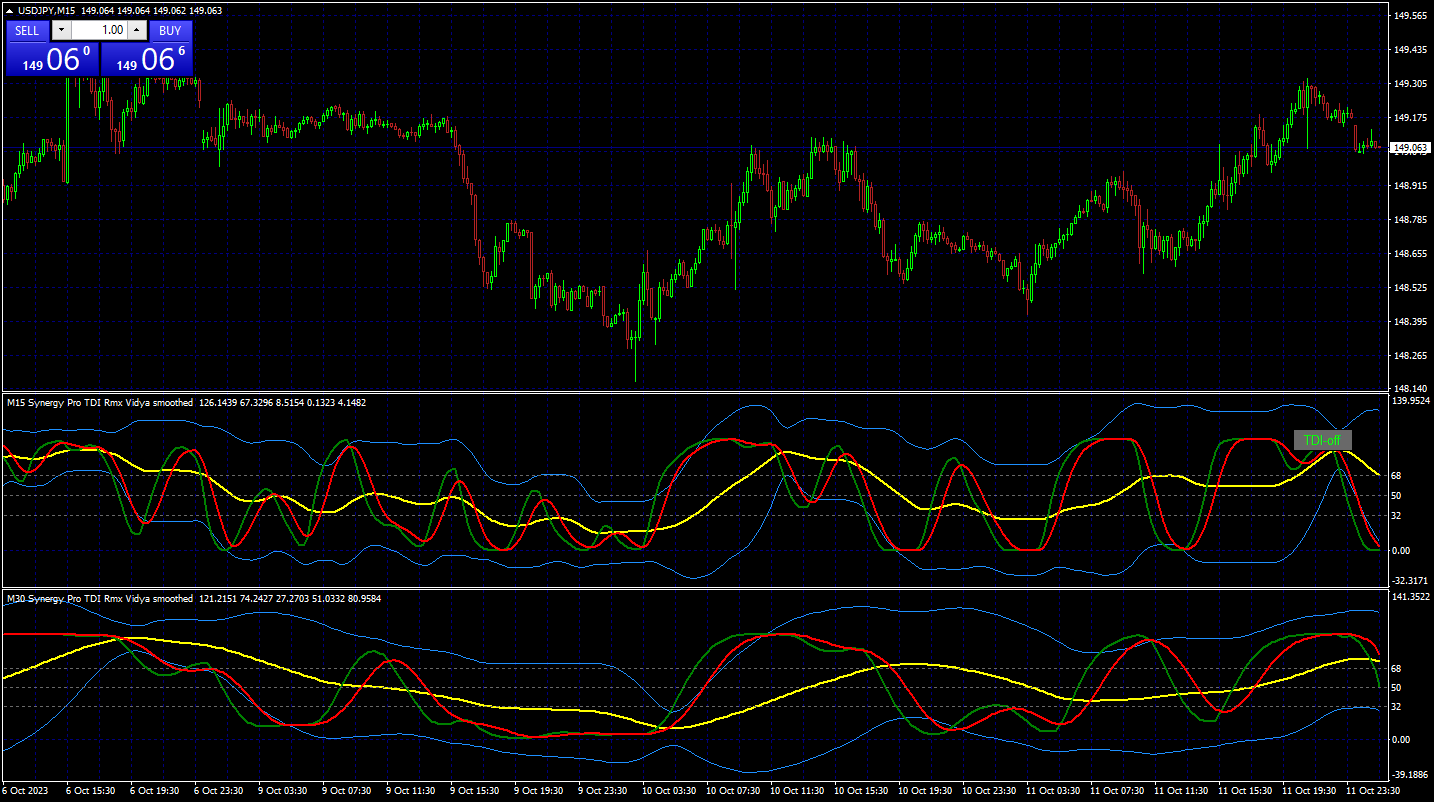Increase trade volume with up arrow
Image resolution: width=1434 pixels, height=802 pixels.
137,31
